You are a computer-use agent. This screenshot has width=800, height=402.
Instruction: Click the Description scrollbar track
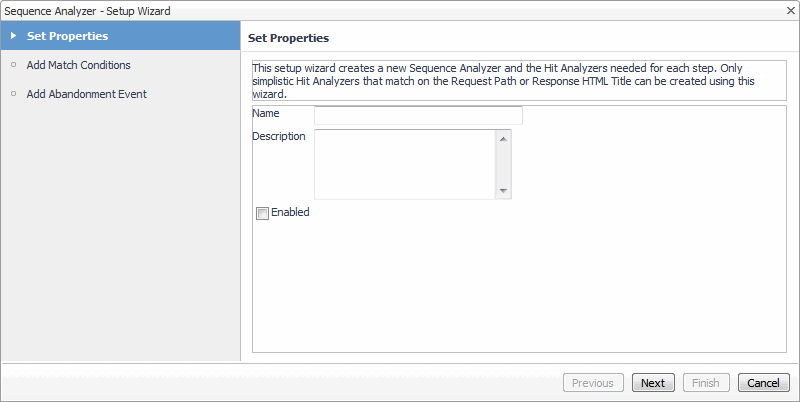(x=503, y=164)
